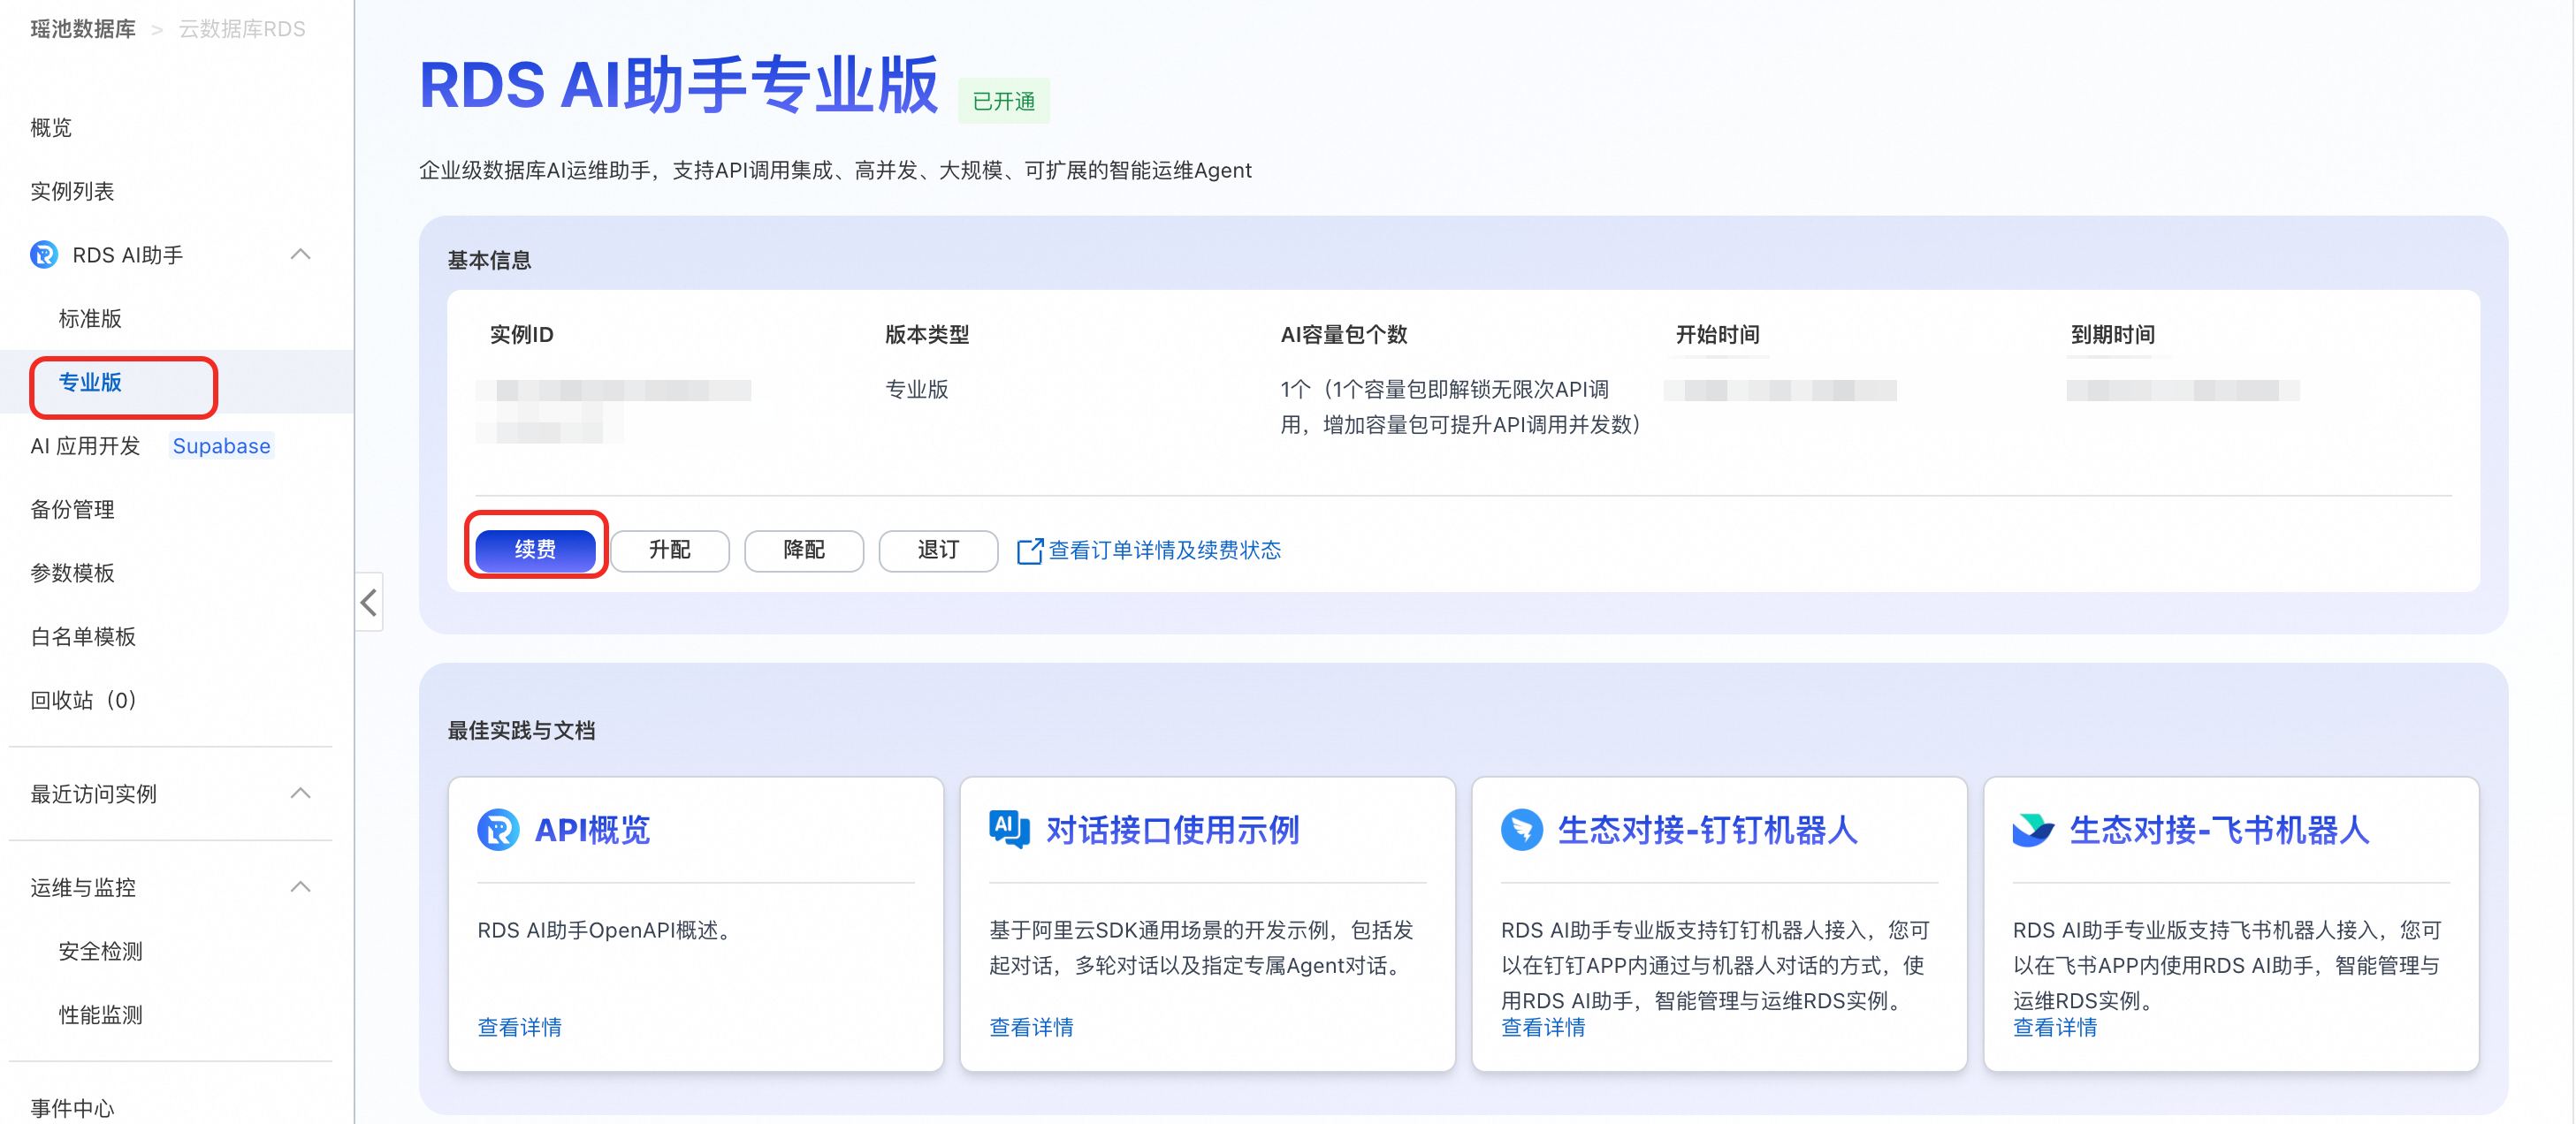Select 专业版 in the sidebar
The image size is (2576, 1124).
point(90,383)
